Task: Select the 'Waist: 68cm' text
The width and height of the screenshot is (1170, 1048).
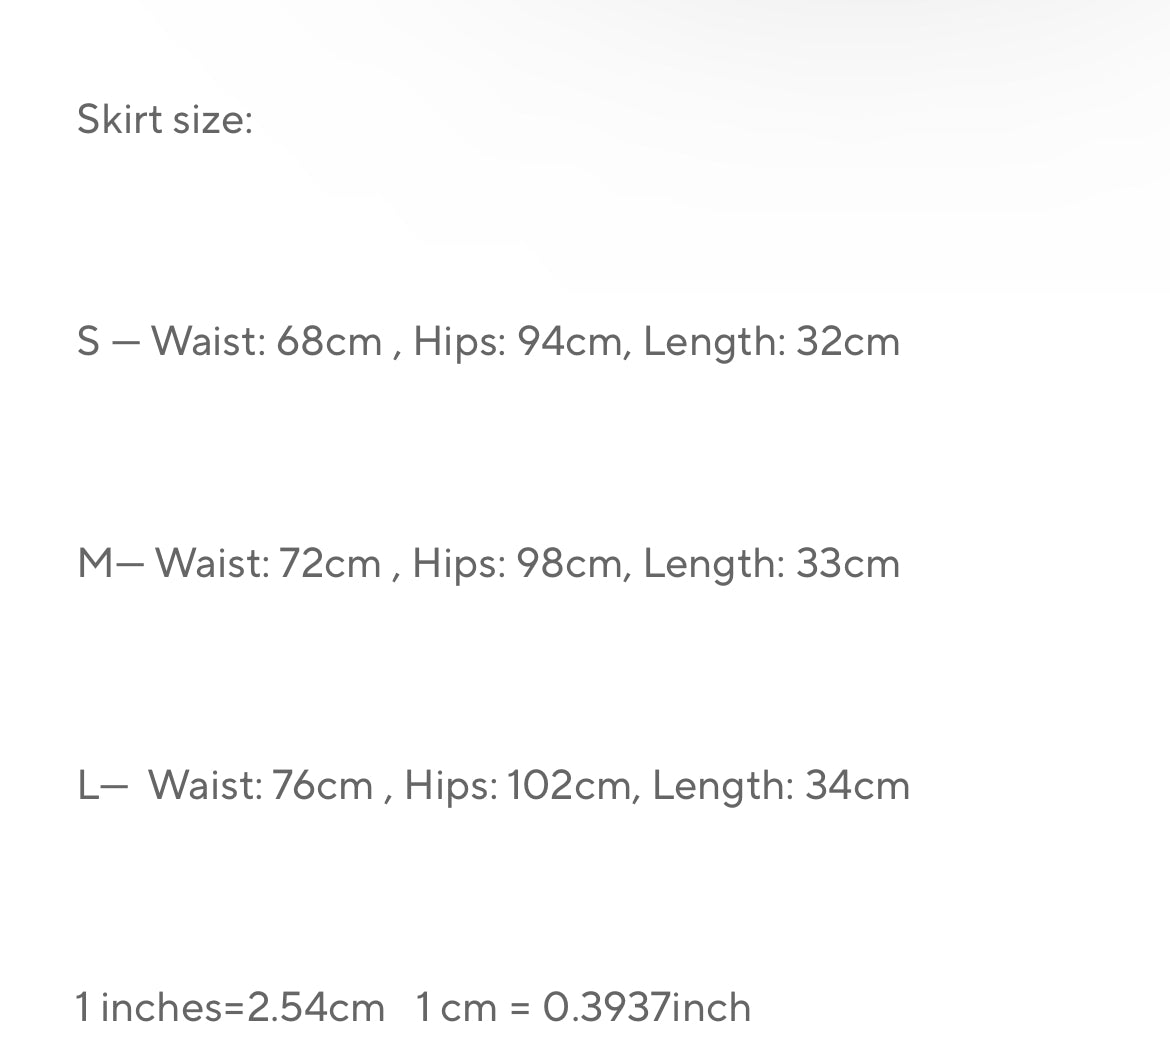Action: point(266,342)
